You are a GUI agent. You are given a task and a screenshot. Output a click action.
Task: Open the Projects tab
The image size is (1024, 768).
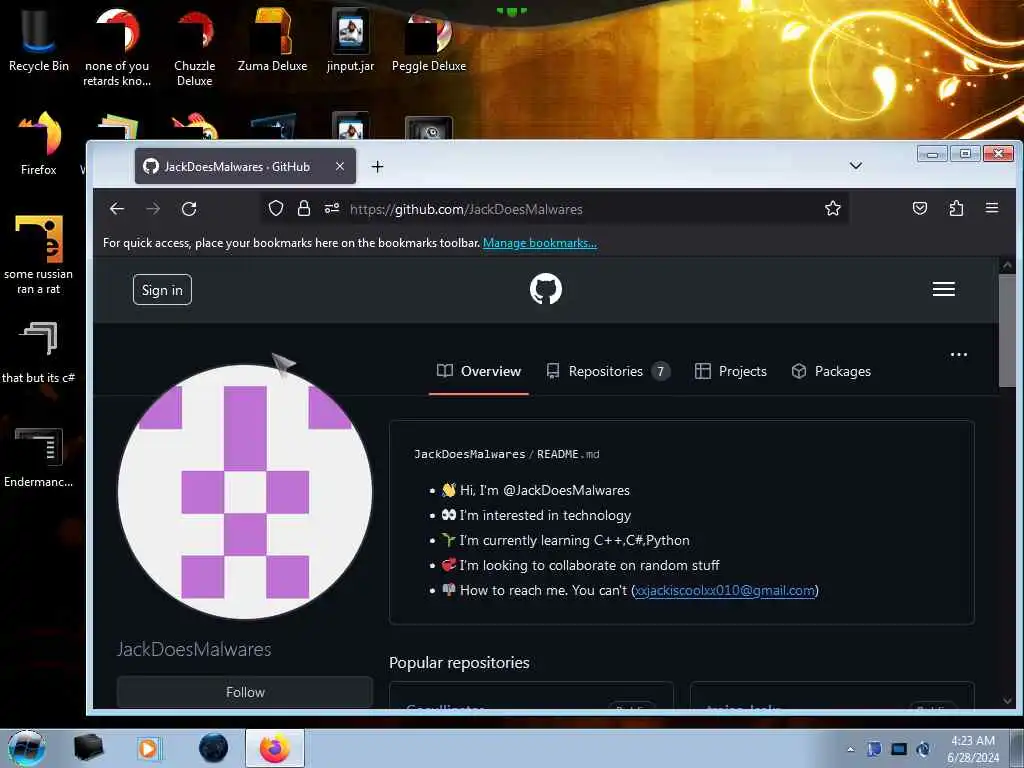tap(731, 371)
